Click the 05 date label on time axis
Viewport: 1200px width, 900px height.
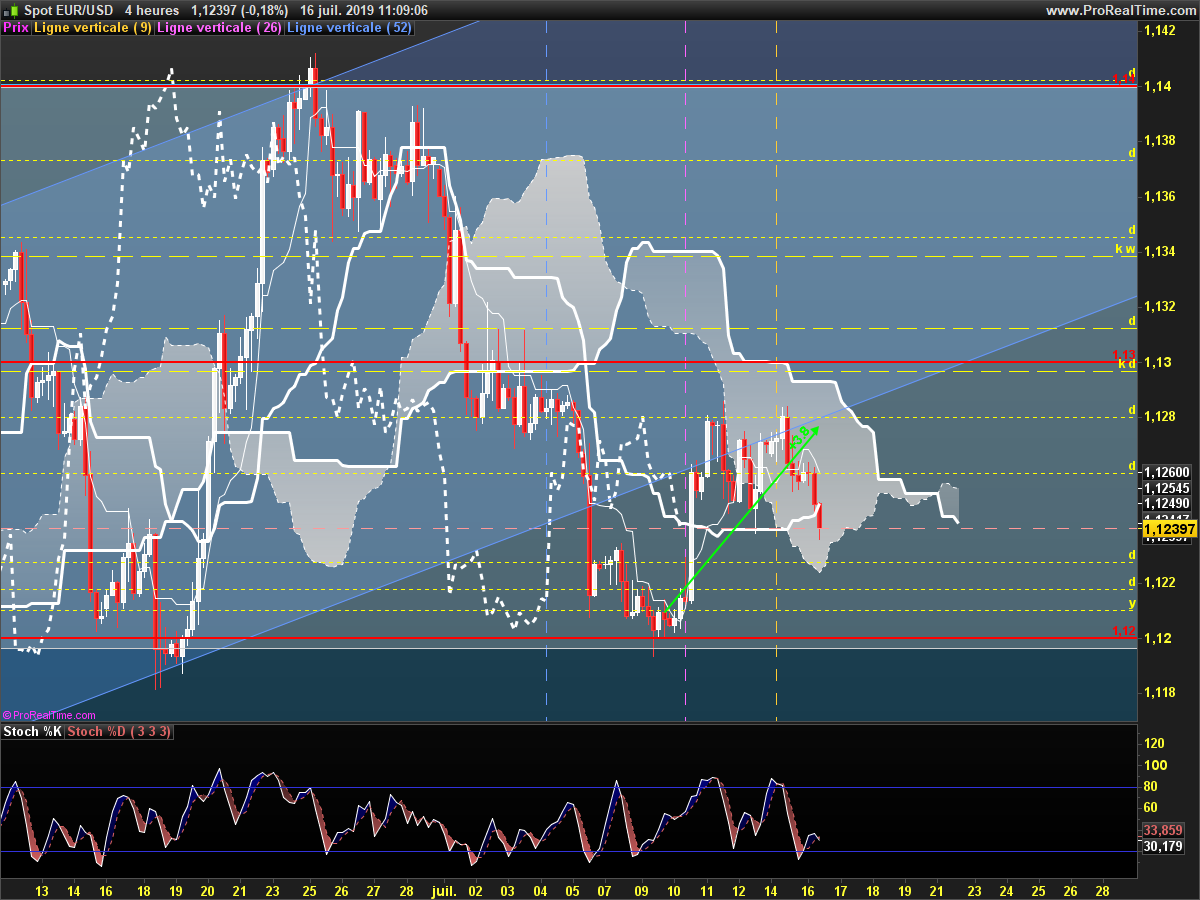tap(573, 890)
